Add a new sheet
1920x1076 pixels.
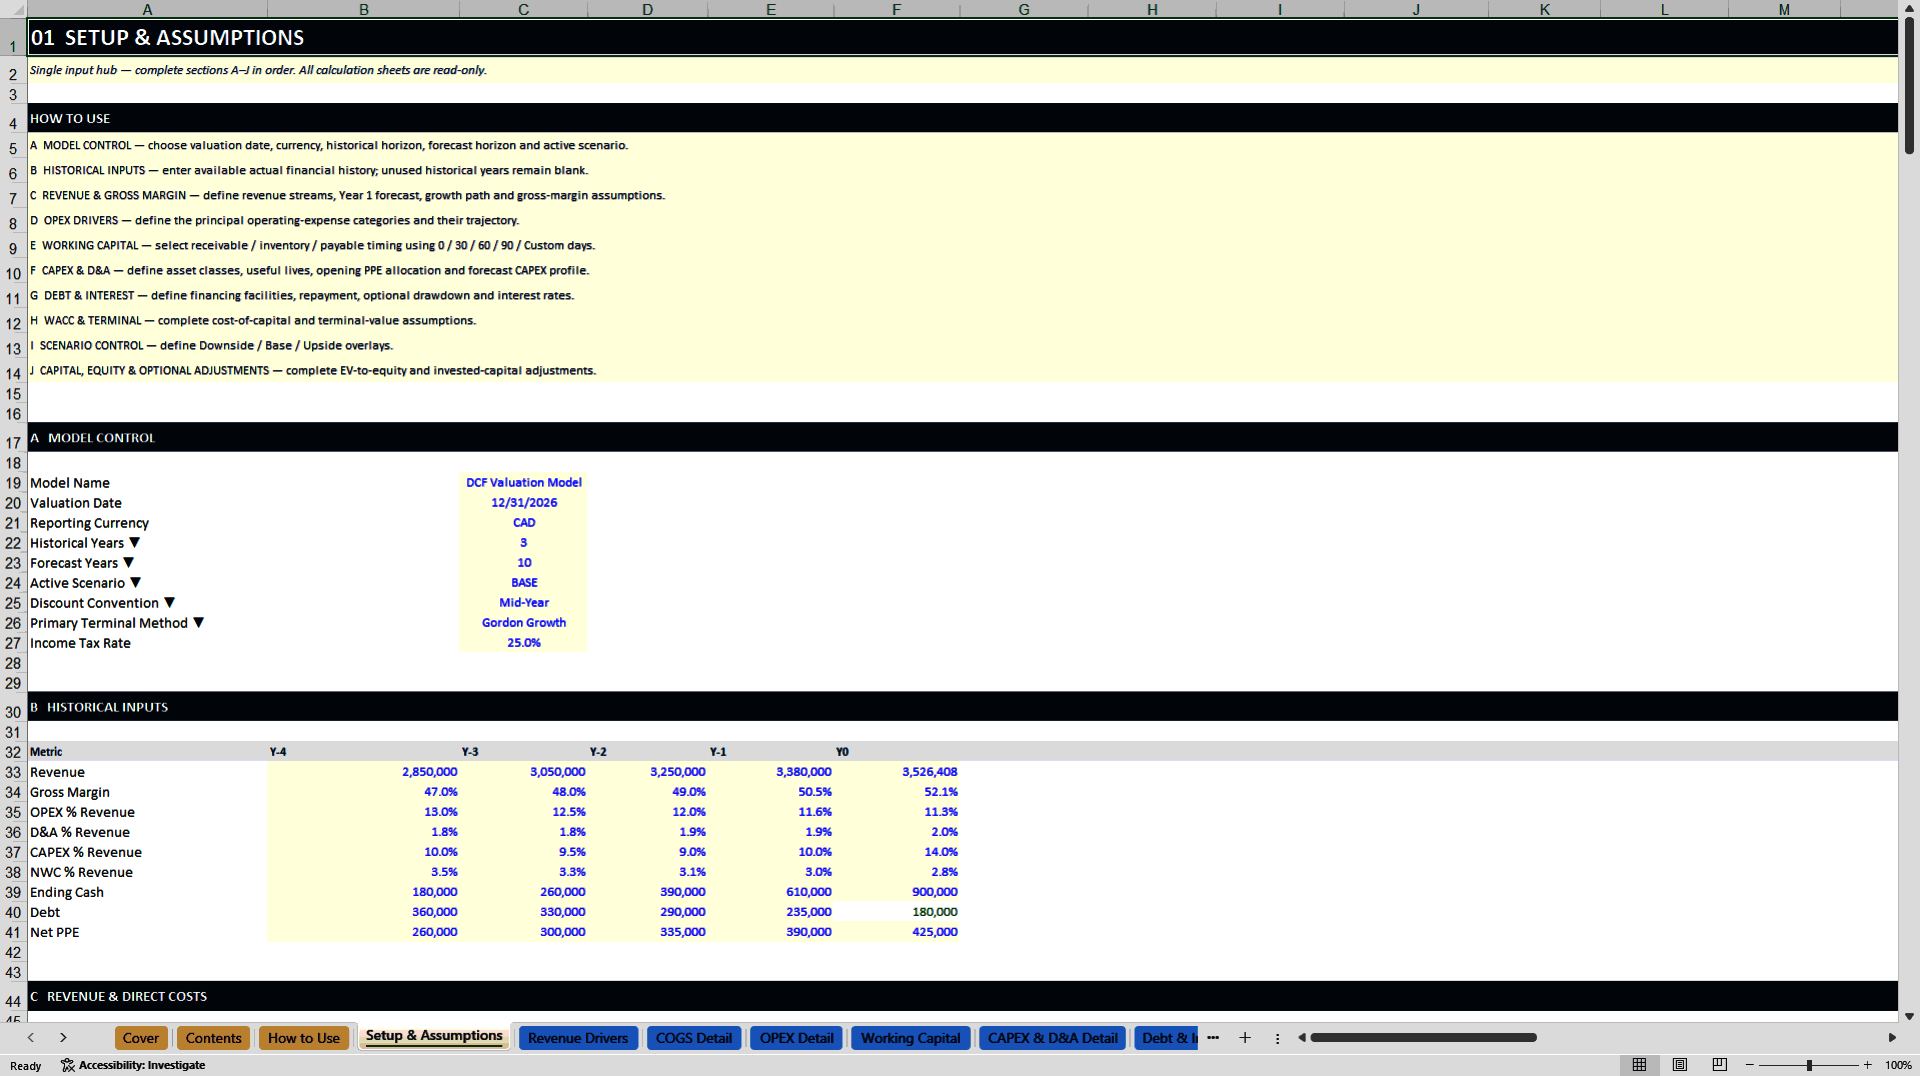click(1245, 1038)
